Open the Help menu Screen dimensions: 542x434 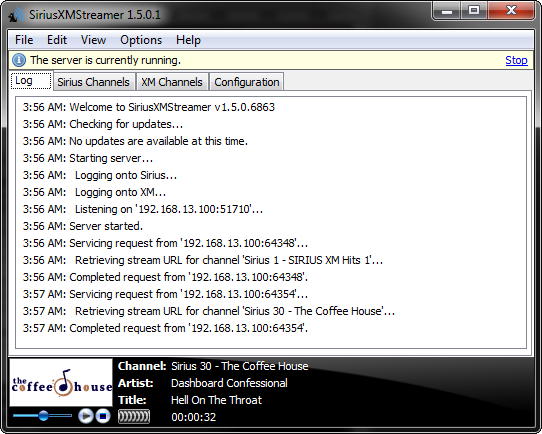pyautogui.click(x=188, y=40)
